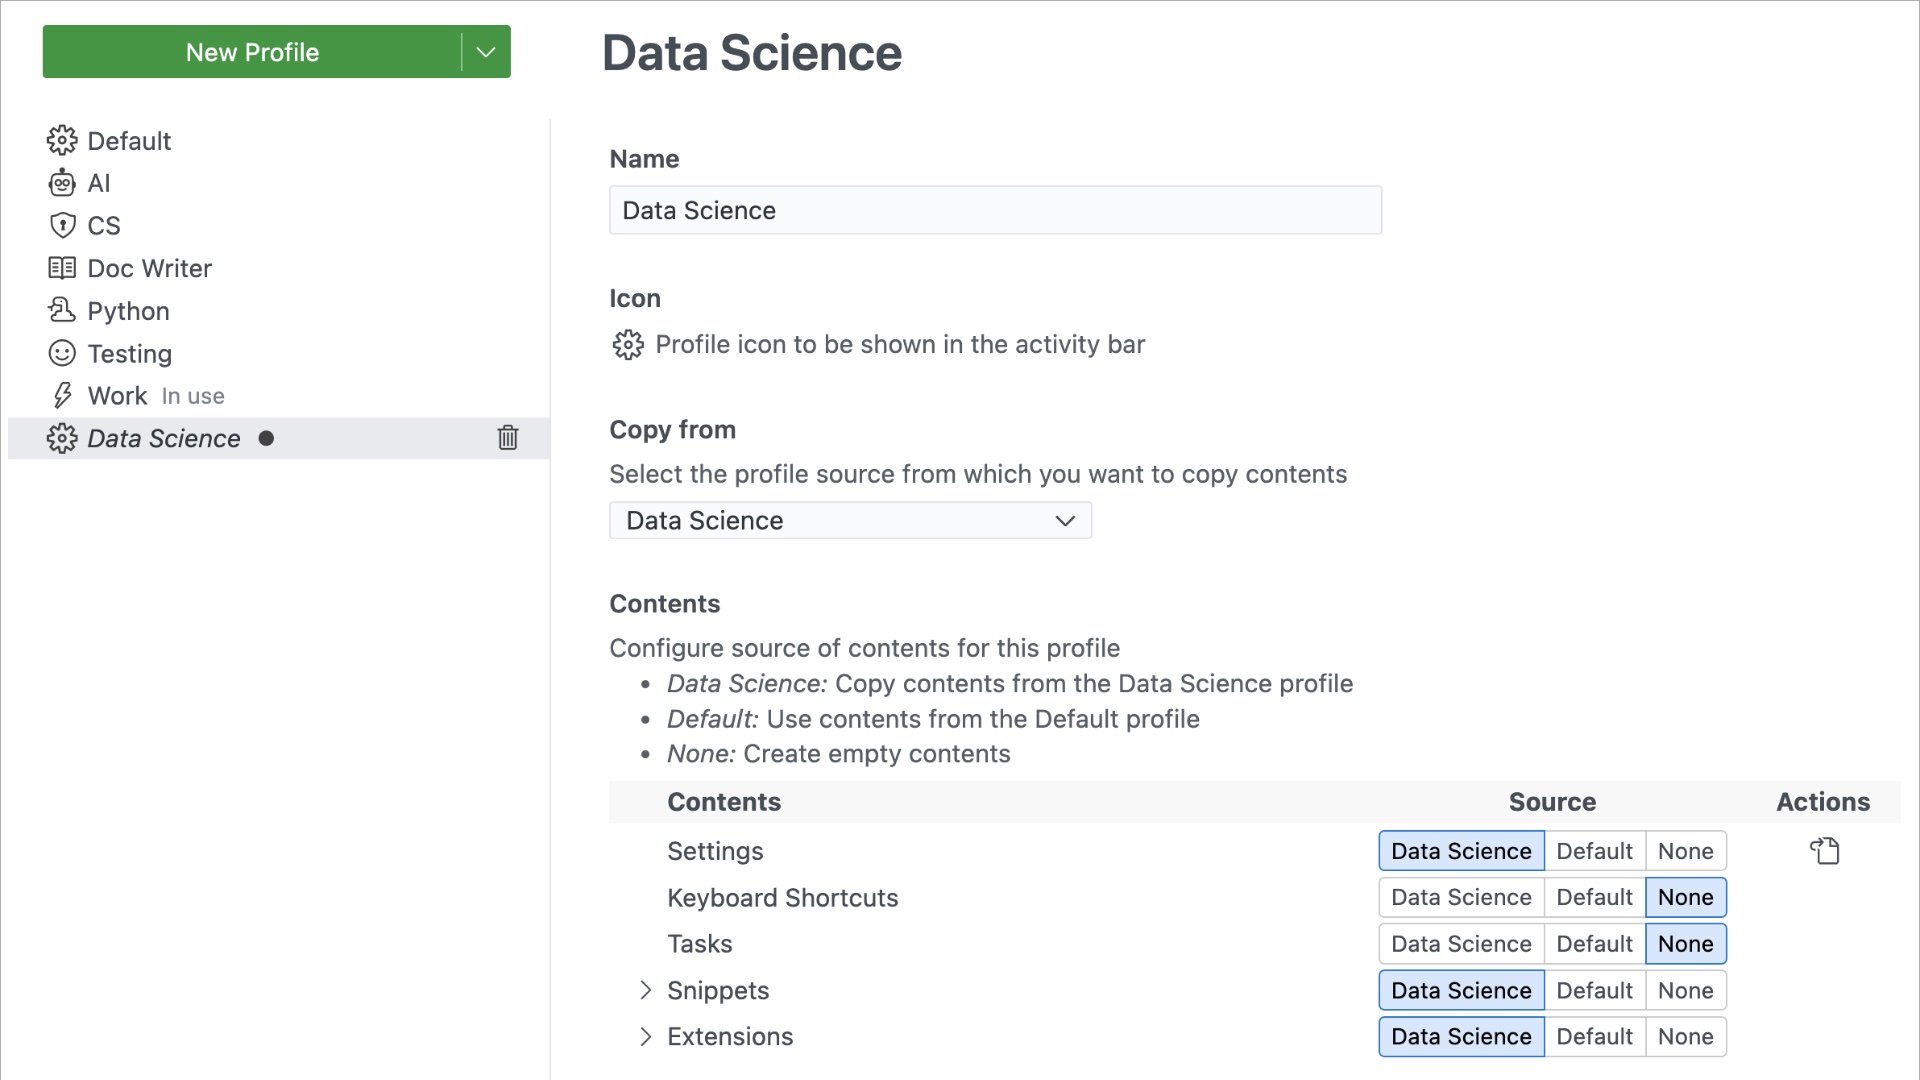The image size is (1920, 1080).
Task: Click the profile Name input field
Action: [995, 210]
